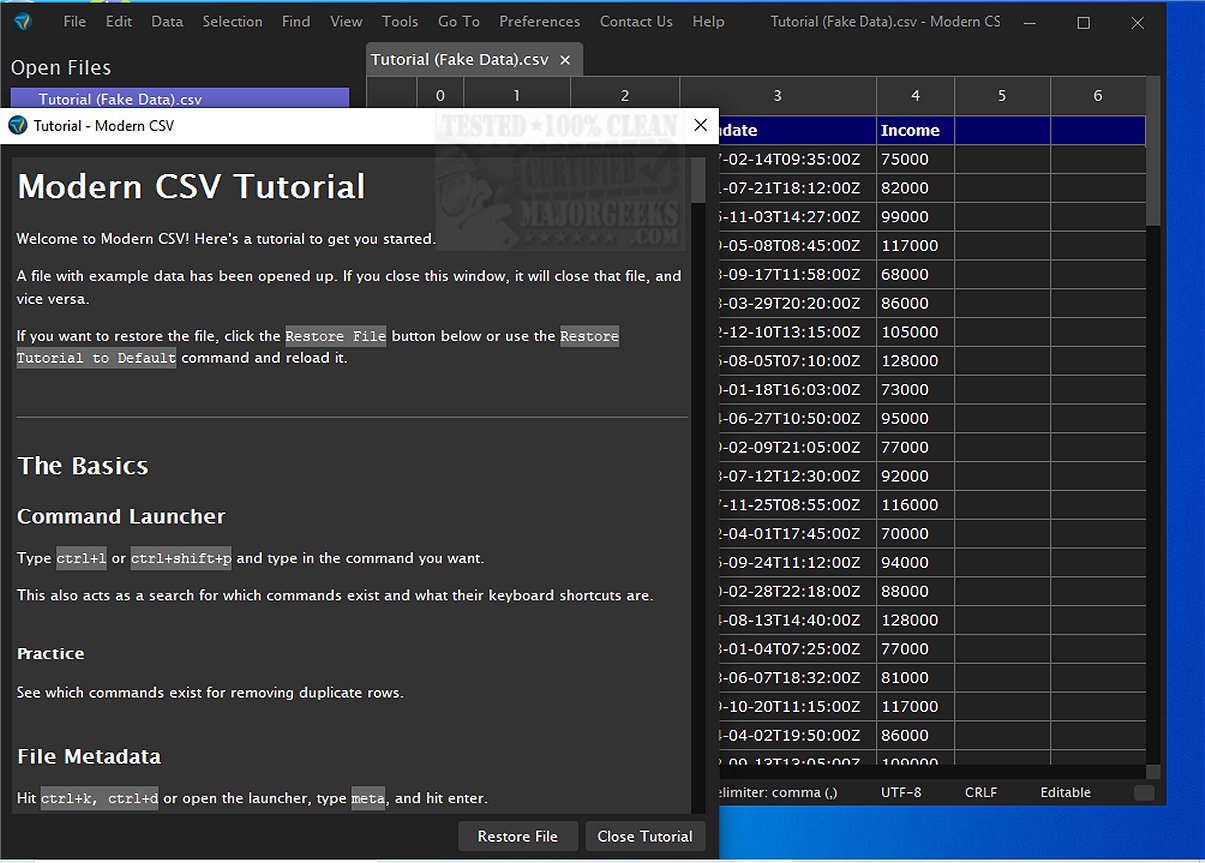Select column 2 header
1205x863 pixels.
tap(625, 96)
